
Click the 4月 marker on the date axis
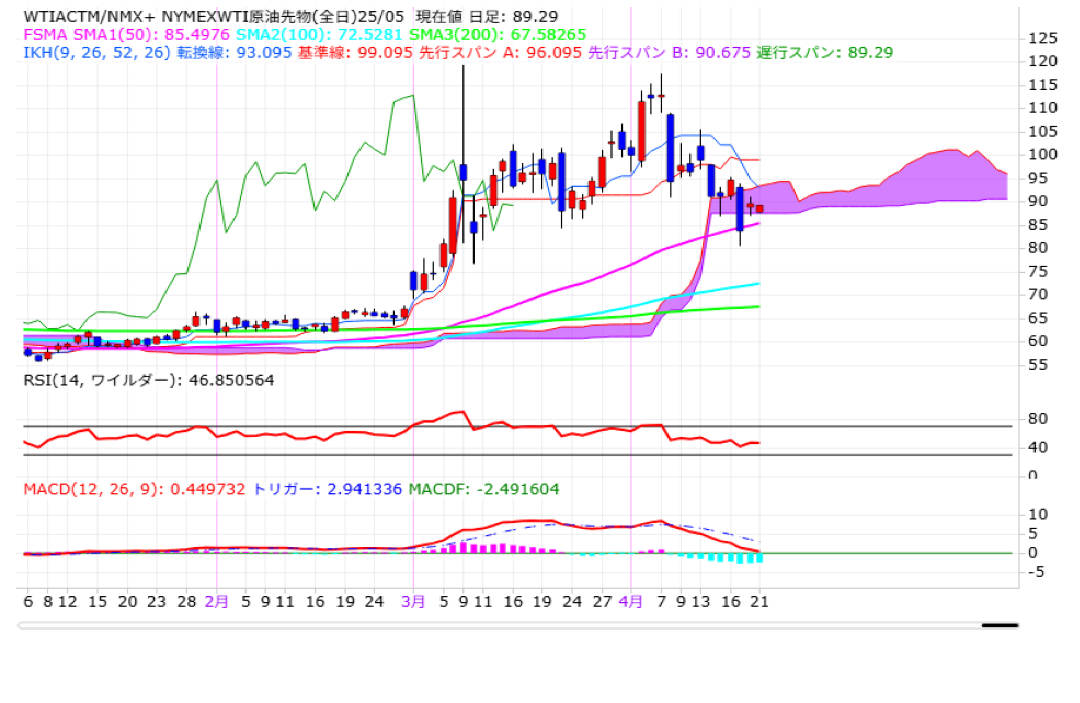click(x=630, y=602)
